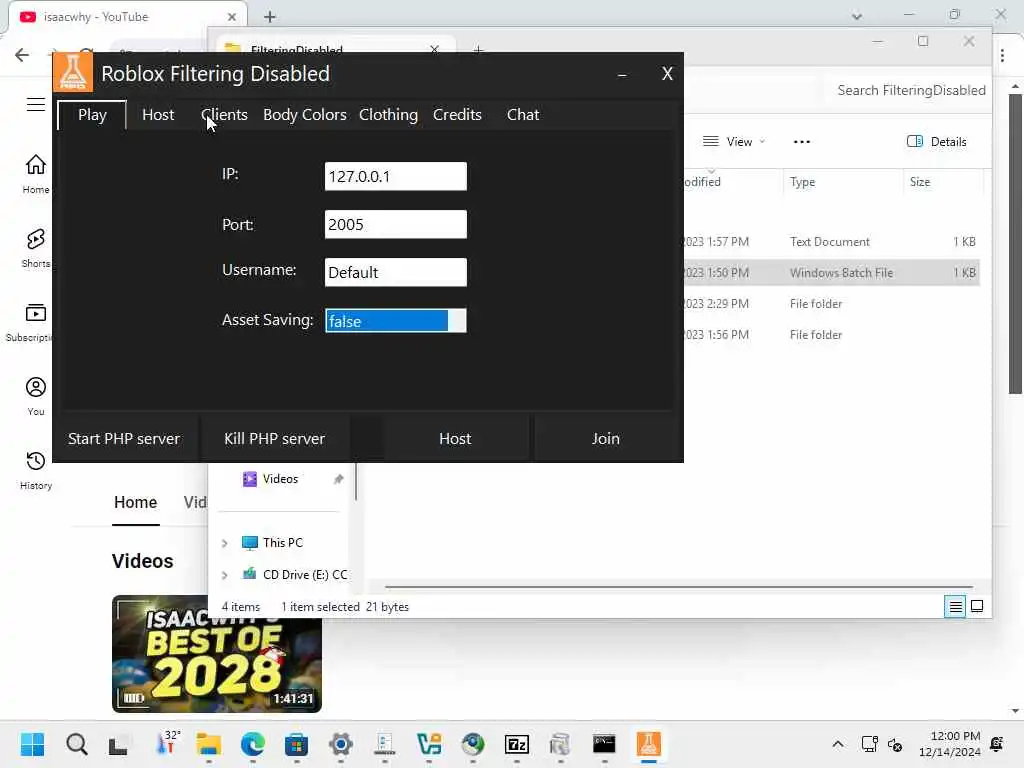Viewport: 1024px width, 768px height.
Task: Expand the CD Drive (E:) tree node
Action: click(225, 575)
